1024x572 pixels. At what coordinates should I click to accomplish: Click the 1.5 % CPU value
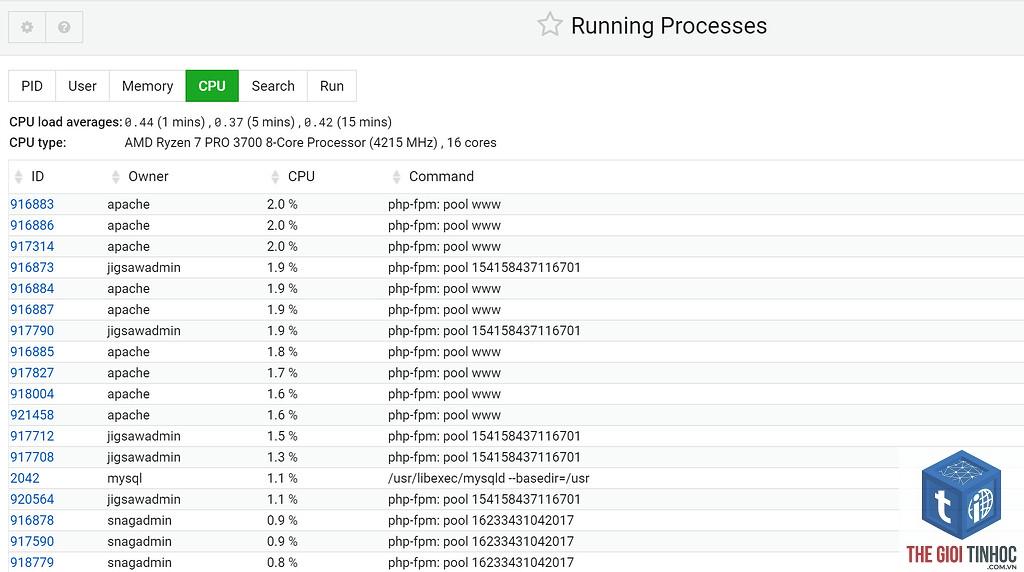coord(282,436)
